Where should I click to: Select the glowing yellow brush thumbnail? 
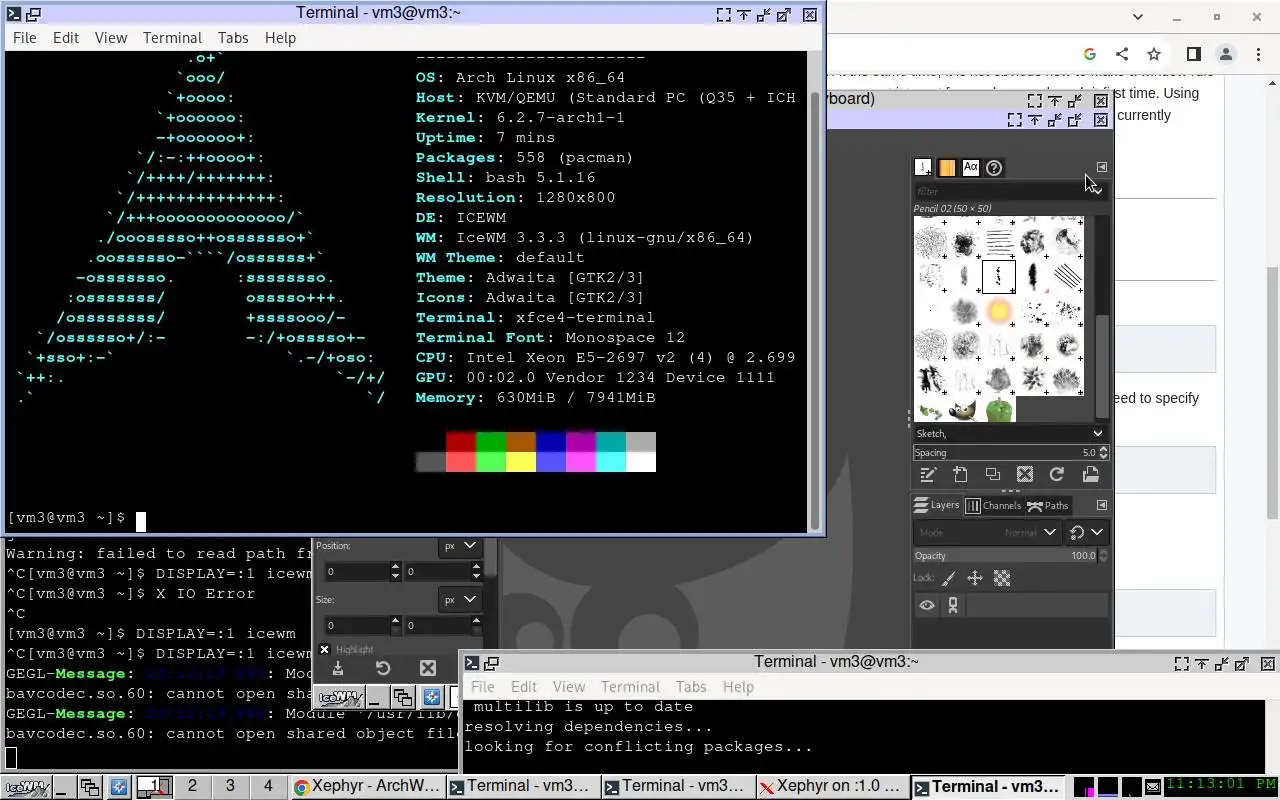click(x=998, y=311)
